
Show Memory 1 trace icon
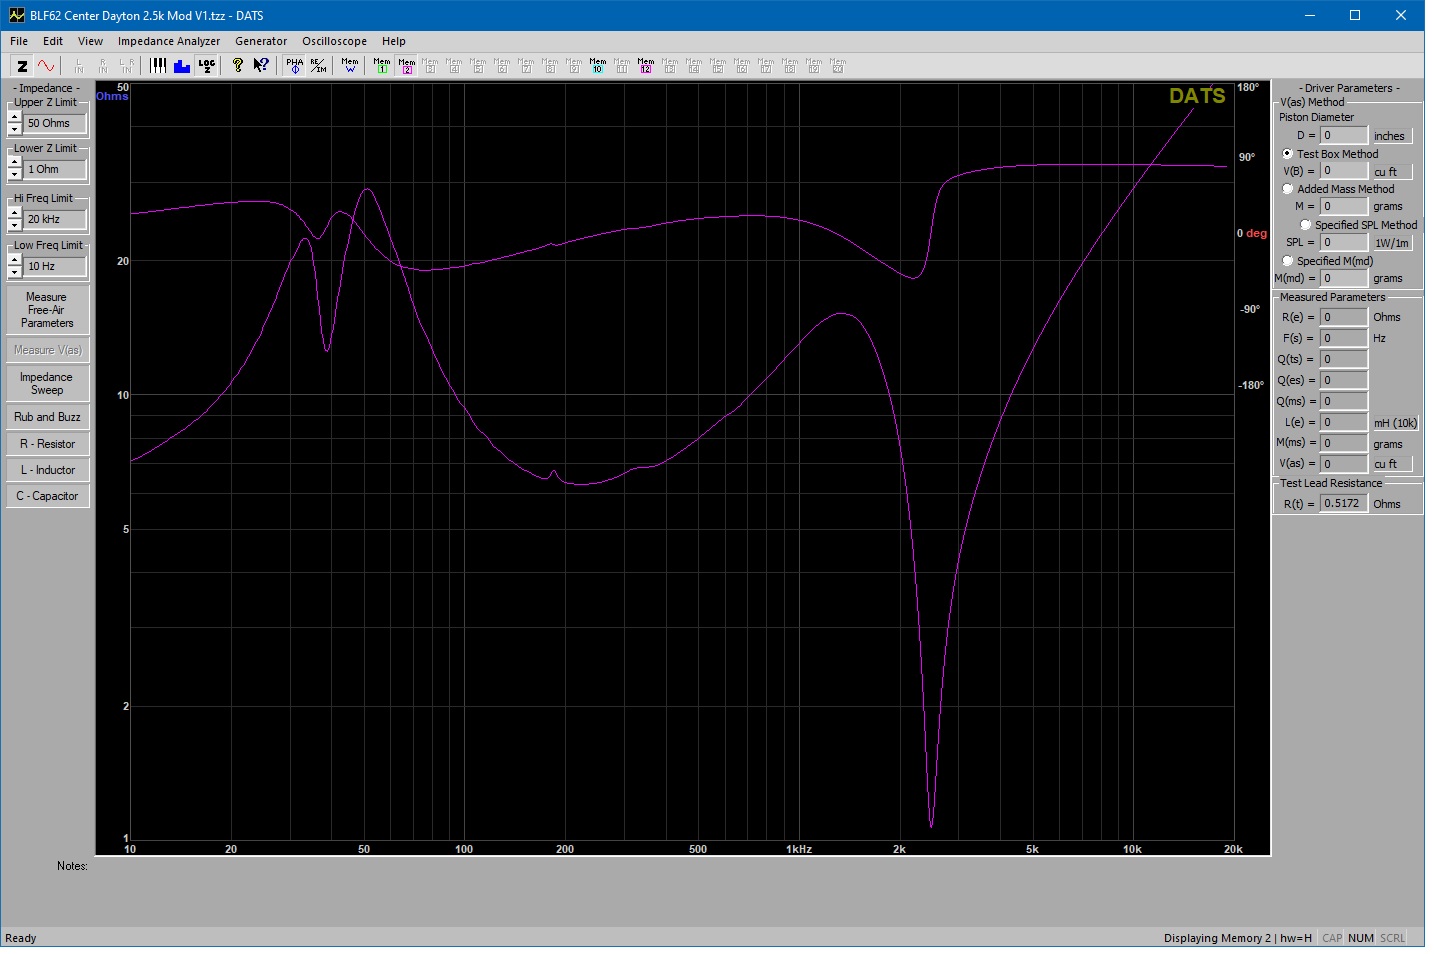382,66
